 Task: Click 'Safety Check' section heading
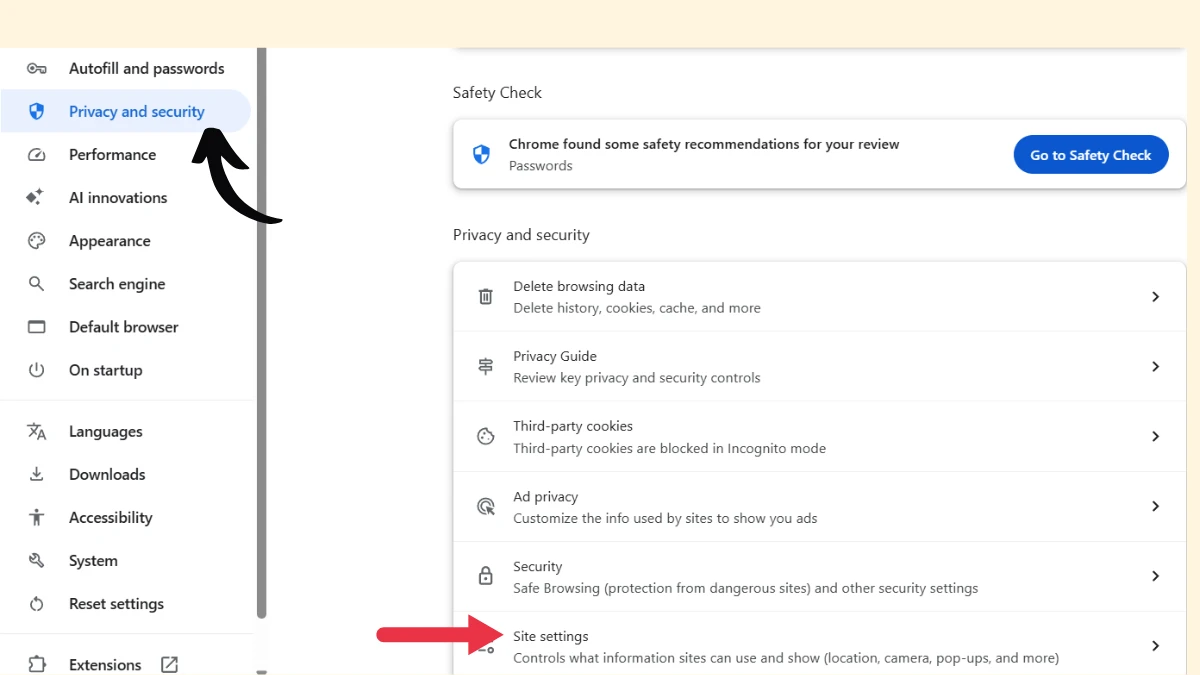[x=497, y=92]
